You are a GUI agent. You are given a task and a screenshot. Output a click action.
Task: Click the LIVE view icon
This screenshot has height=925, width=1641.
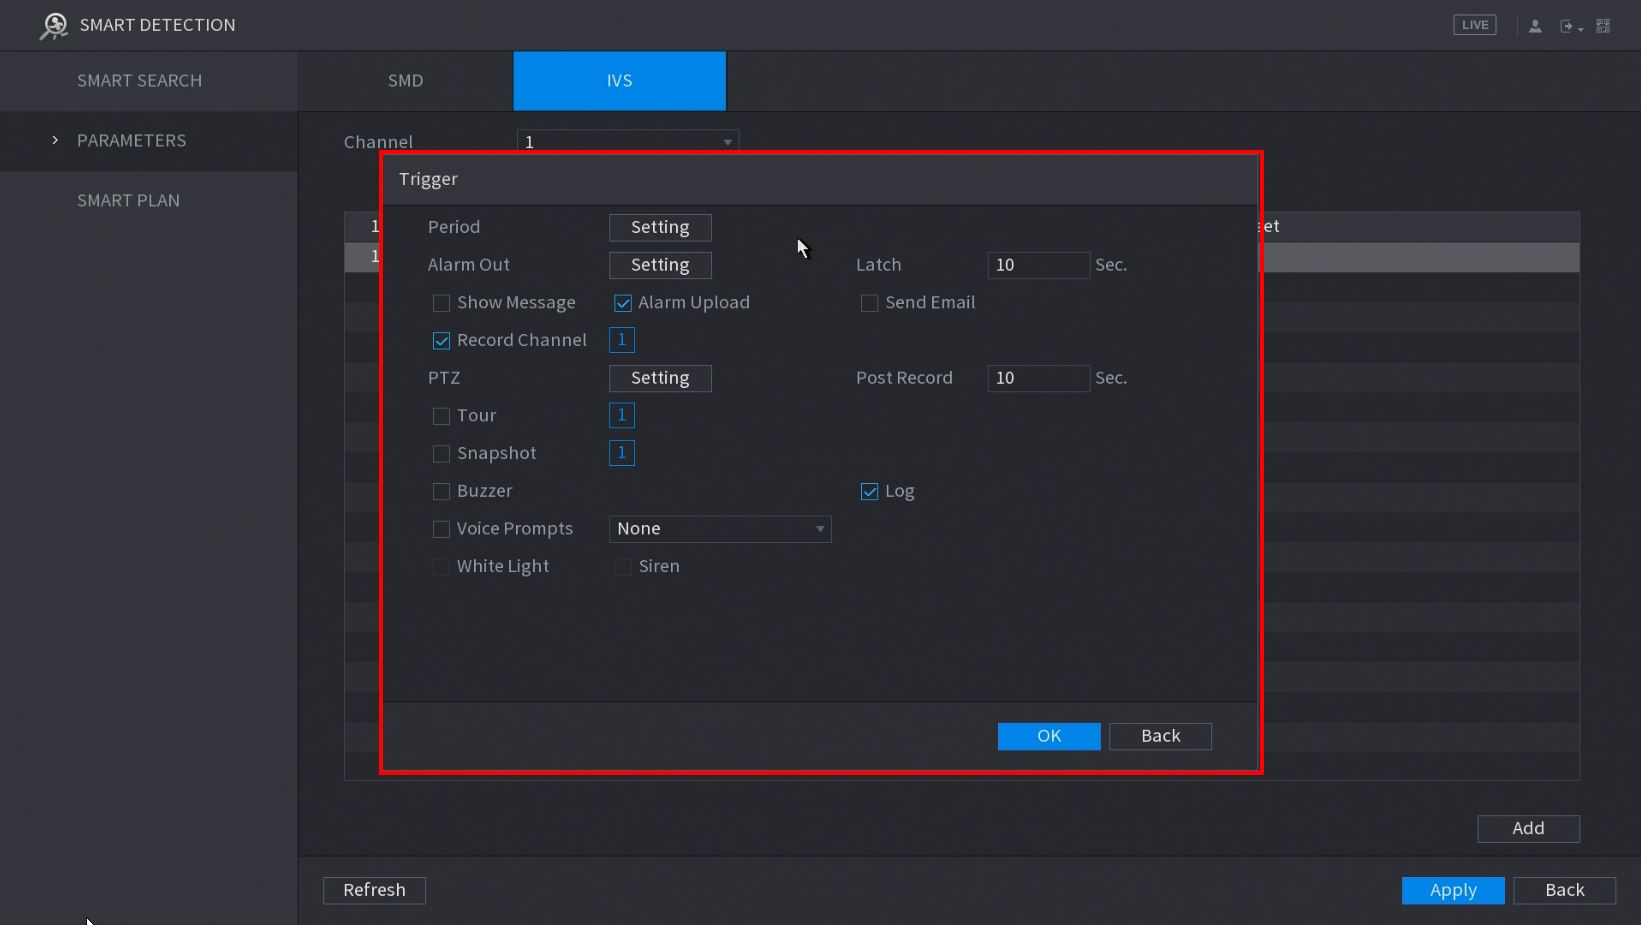(x=1474, y=25)
